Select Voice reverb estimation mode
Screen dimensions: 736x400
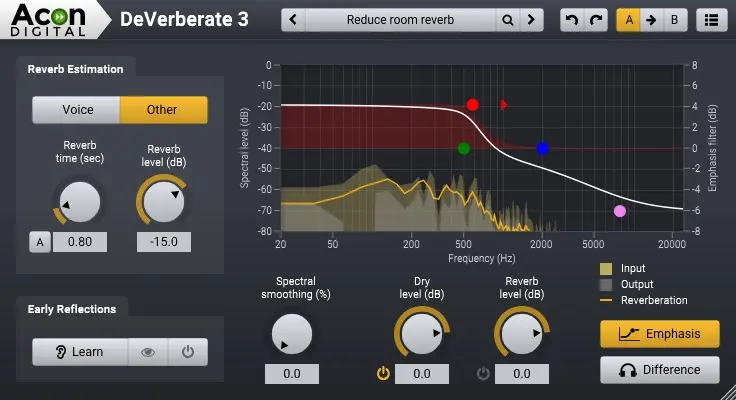[77, 110]
